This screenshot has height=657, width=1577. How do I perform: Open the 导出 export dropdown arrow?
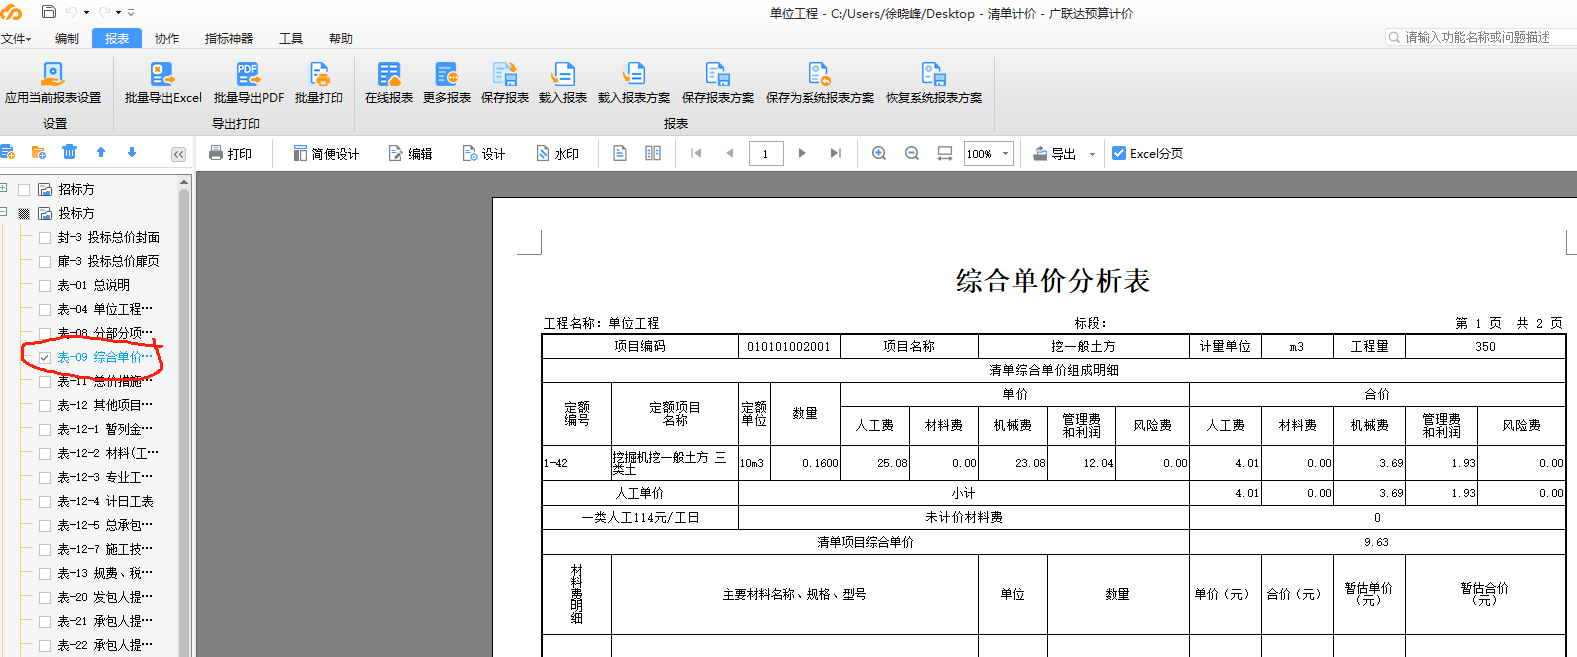coord(1092,154)
